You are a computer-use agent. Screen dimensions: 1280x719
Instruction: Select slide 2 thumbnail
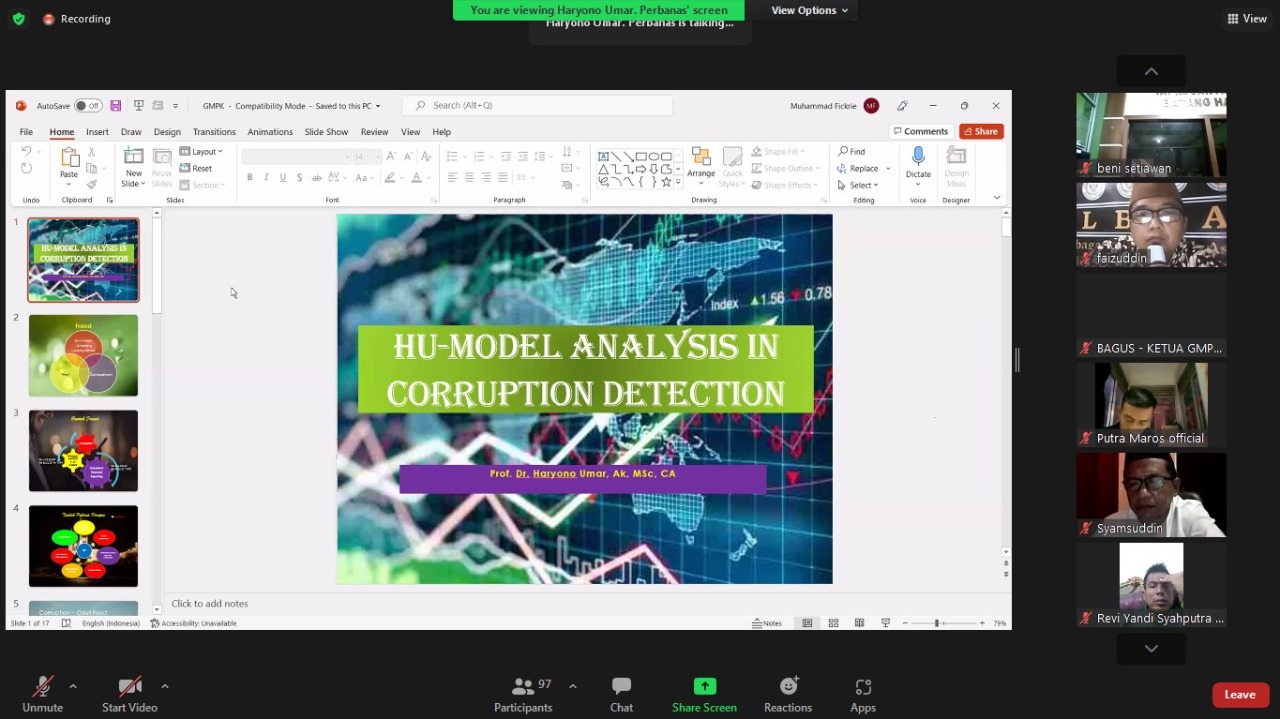point(83,355)
